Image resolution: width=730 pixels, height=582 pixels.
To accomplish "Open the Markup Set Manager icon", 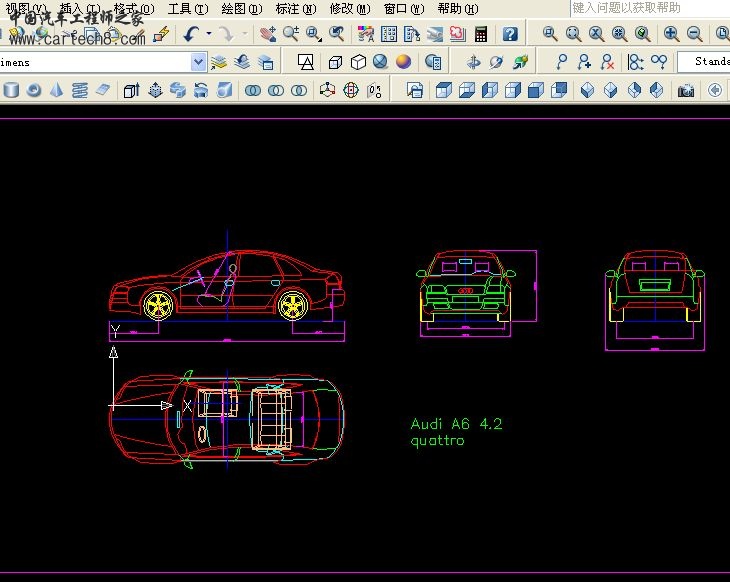I will (458, 34).
